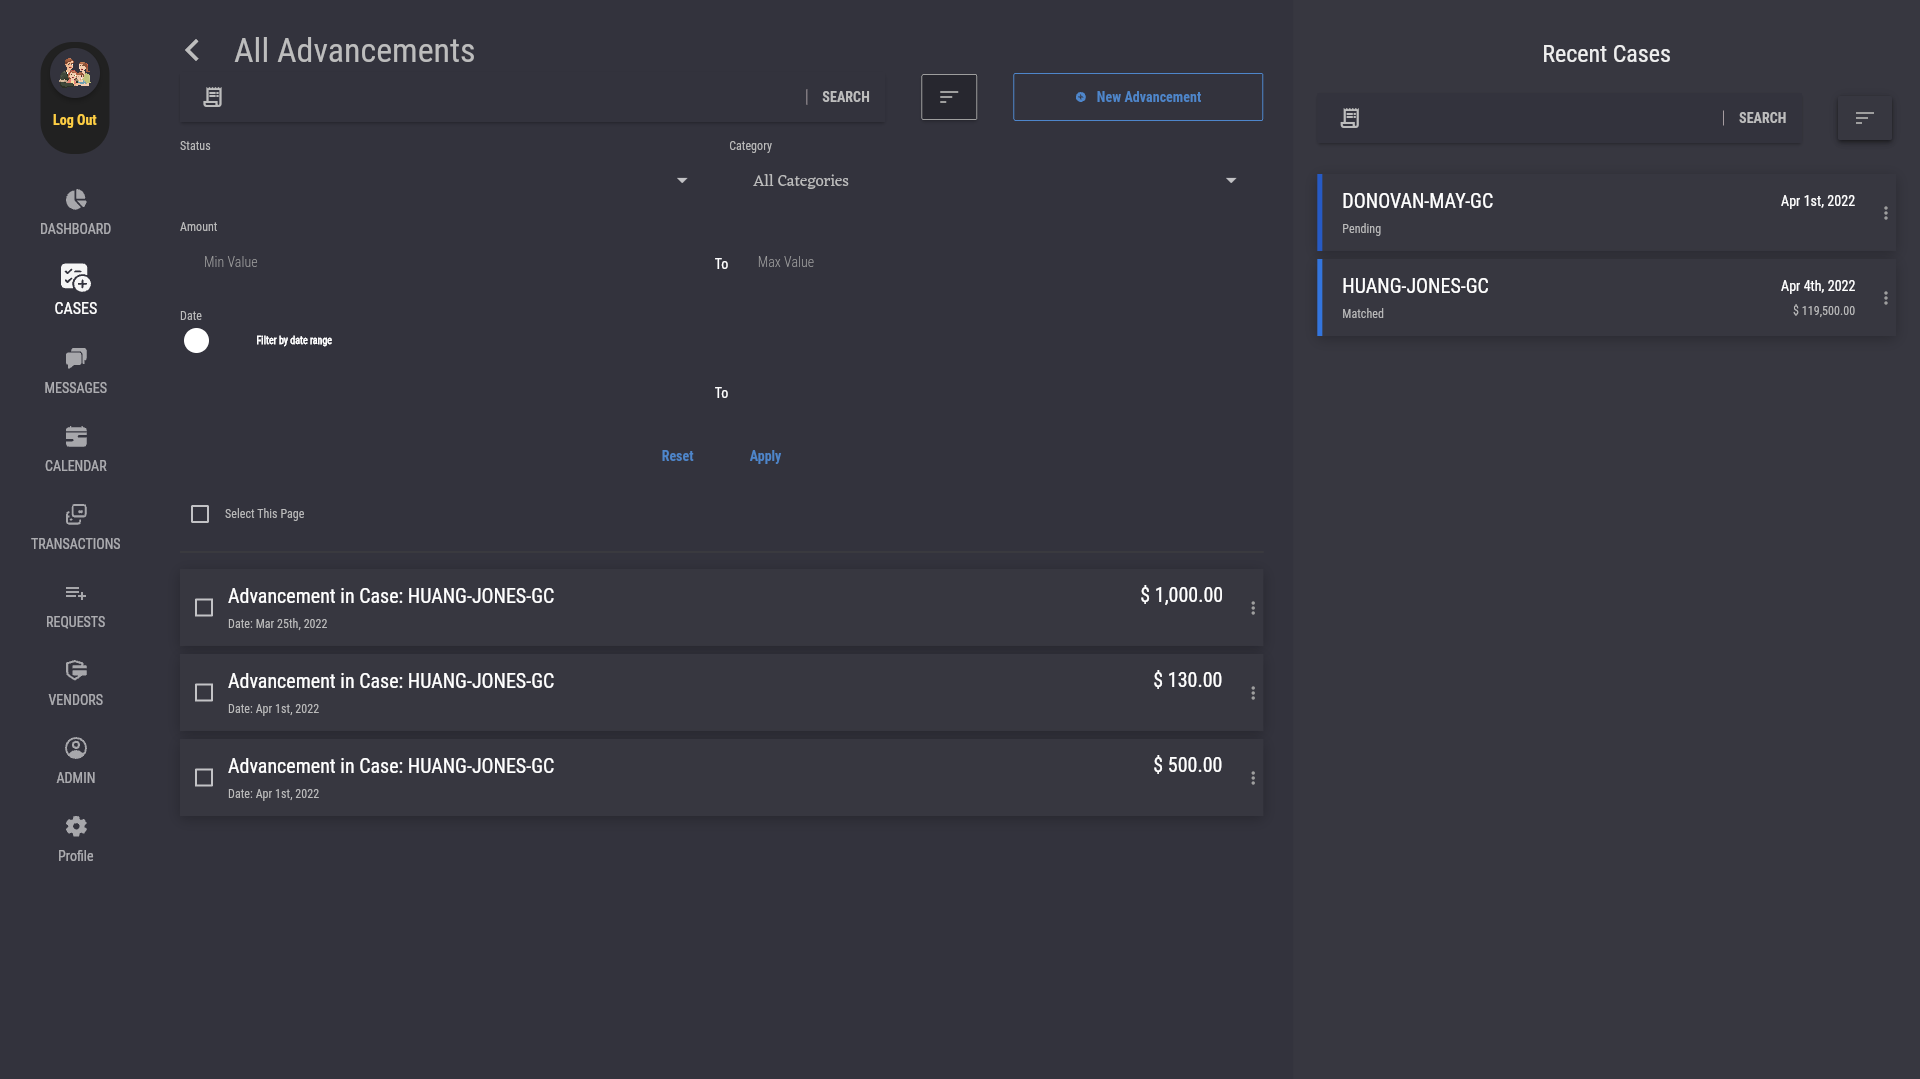Open the All Categories dropdown
This screenshot has height=1079, width=1920.
click(994, 181)
